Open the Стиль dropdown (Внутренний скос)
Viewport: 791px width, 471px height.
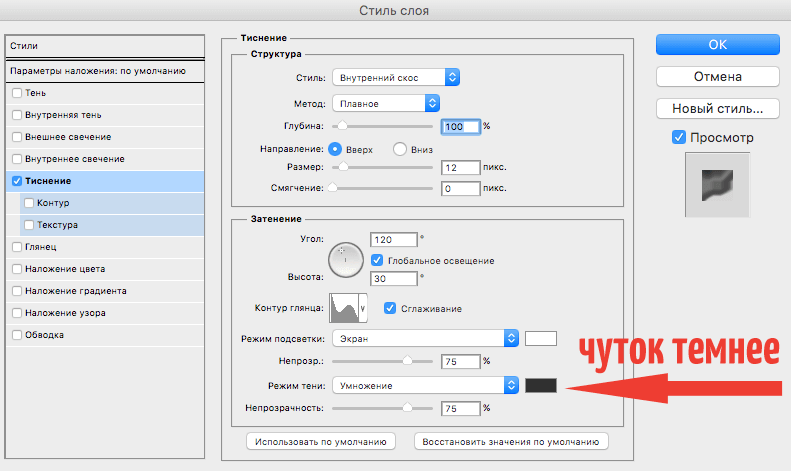pos(395,77)
